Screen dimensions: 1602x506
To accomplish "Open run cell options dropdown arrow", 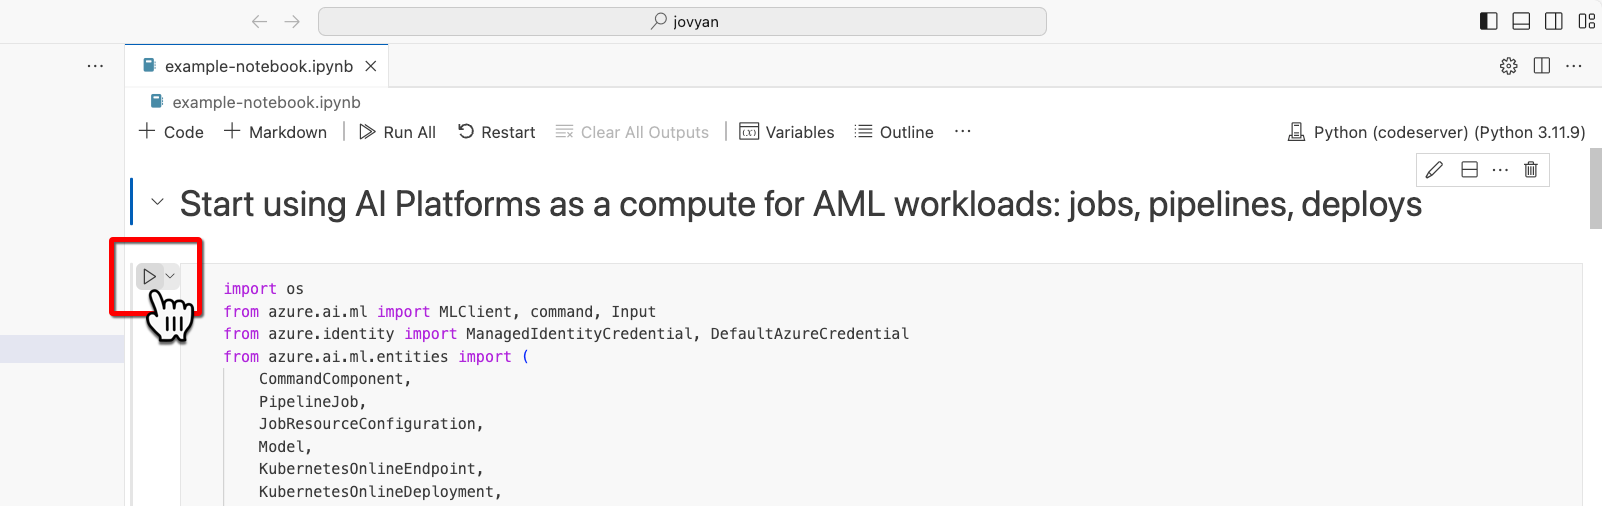I will pos(171,276).
